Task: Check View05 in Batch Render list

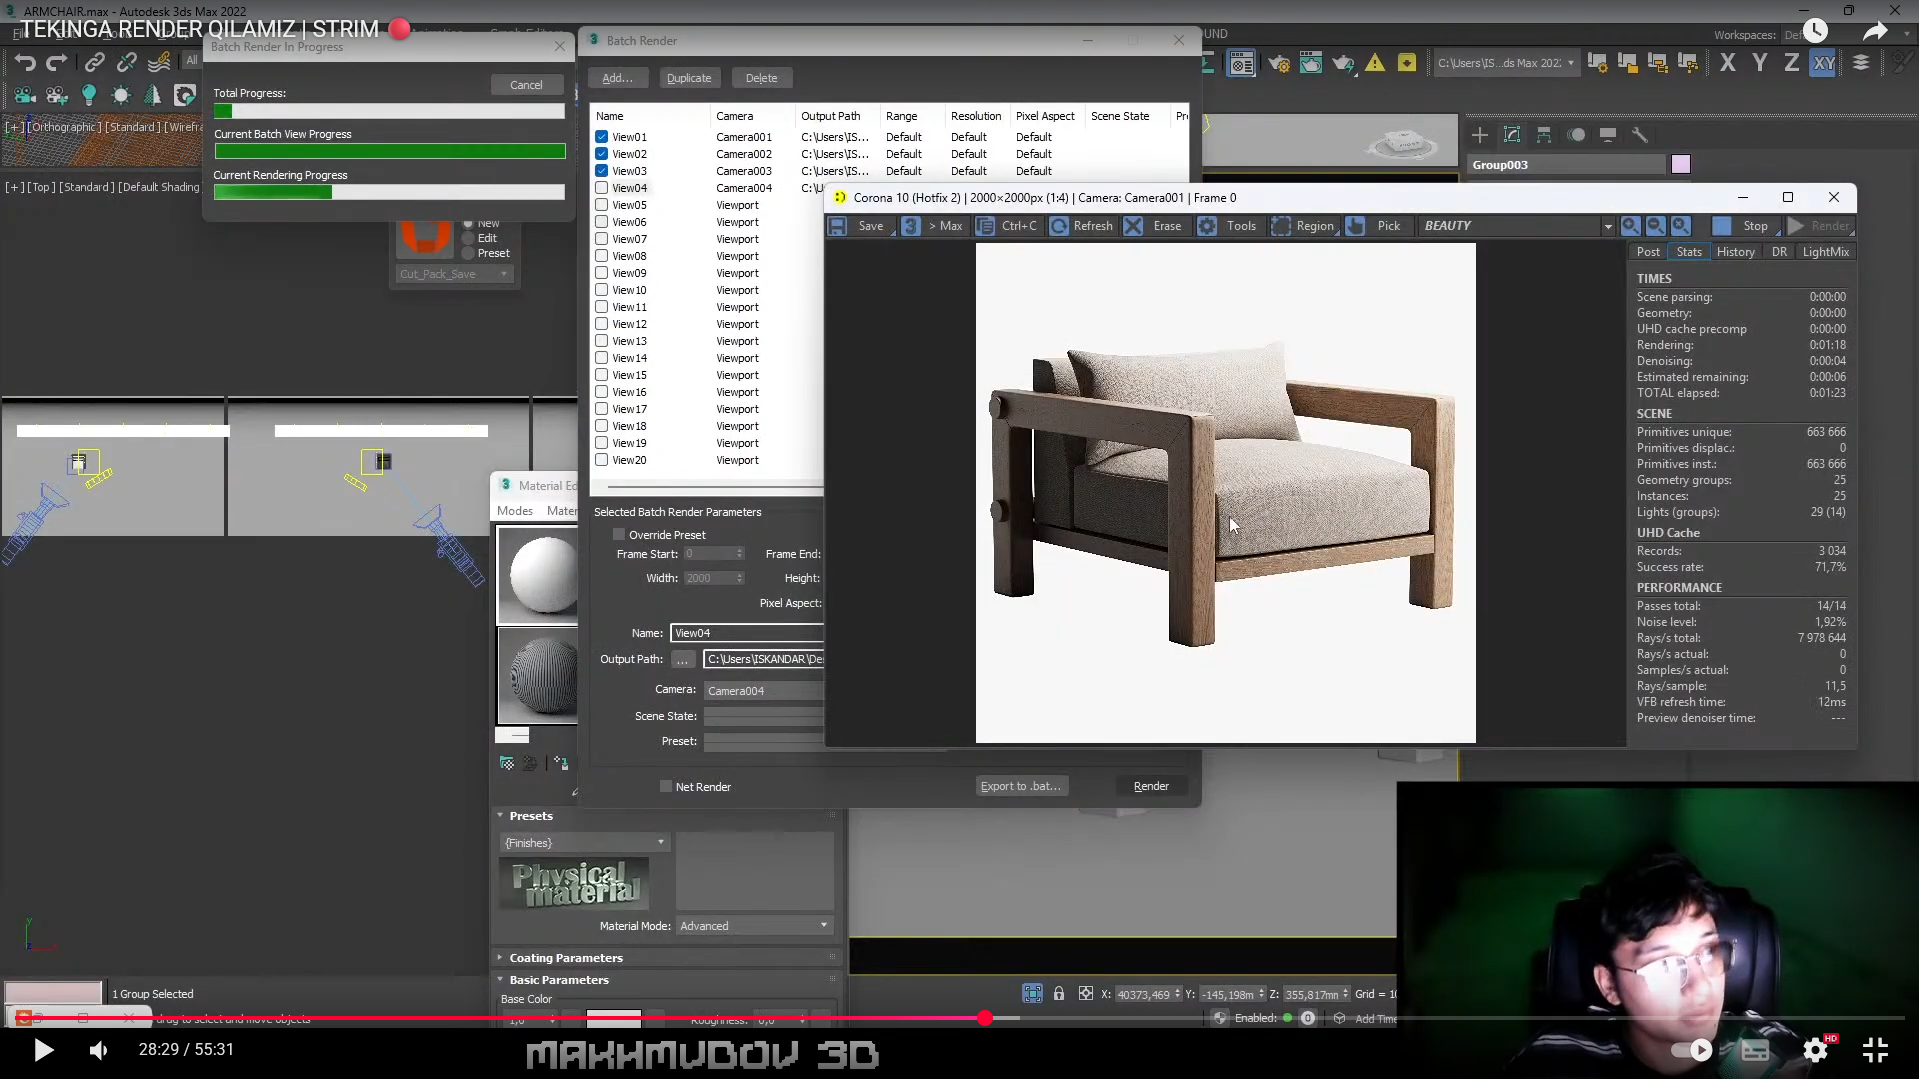Action: tap(601, 205)
